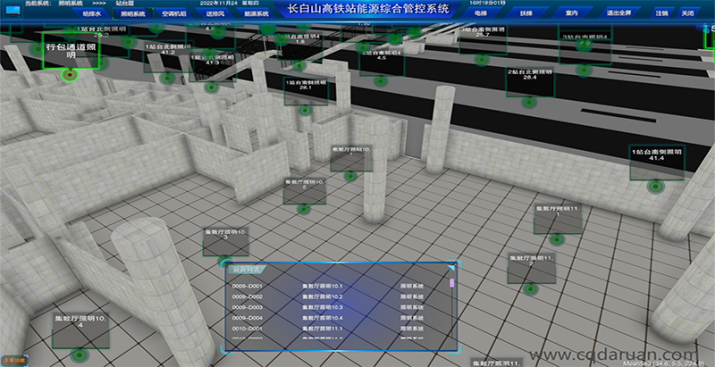This screenshot has width=715, height=368.
Task: Click the orange button in the bottom-left corner
Action: click(8, 361)
